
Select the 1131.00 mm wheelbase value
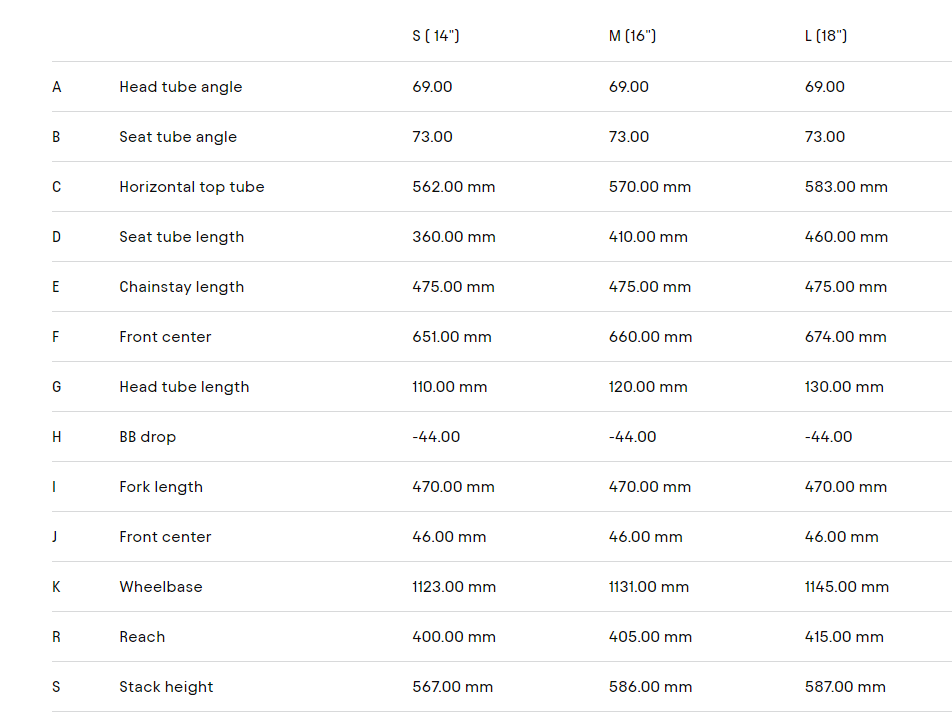[648, 587]
